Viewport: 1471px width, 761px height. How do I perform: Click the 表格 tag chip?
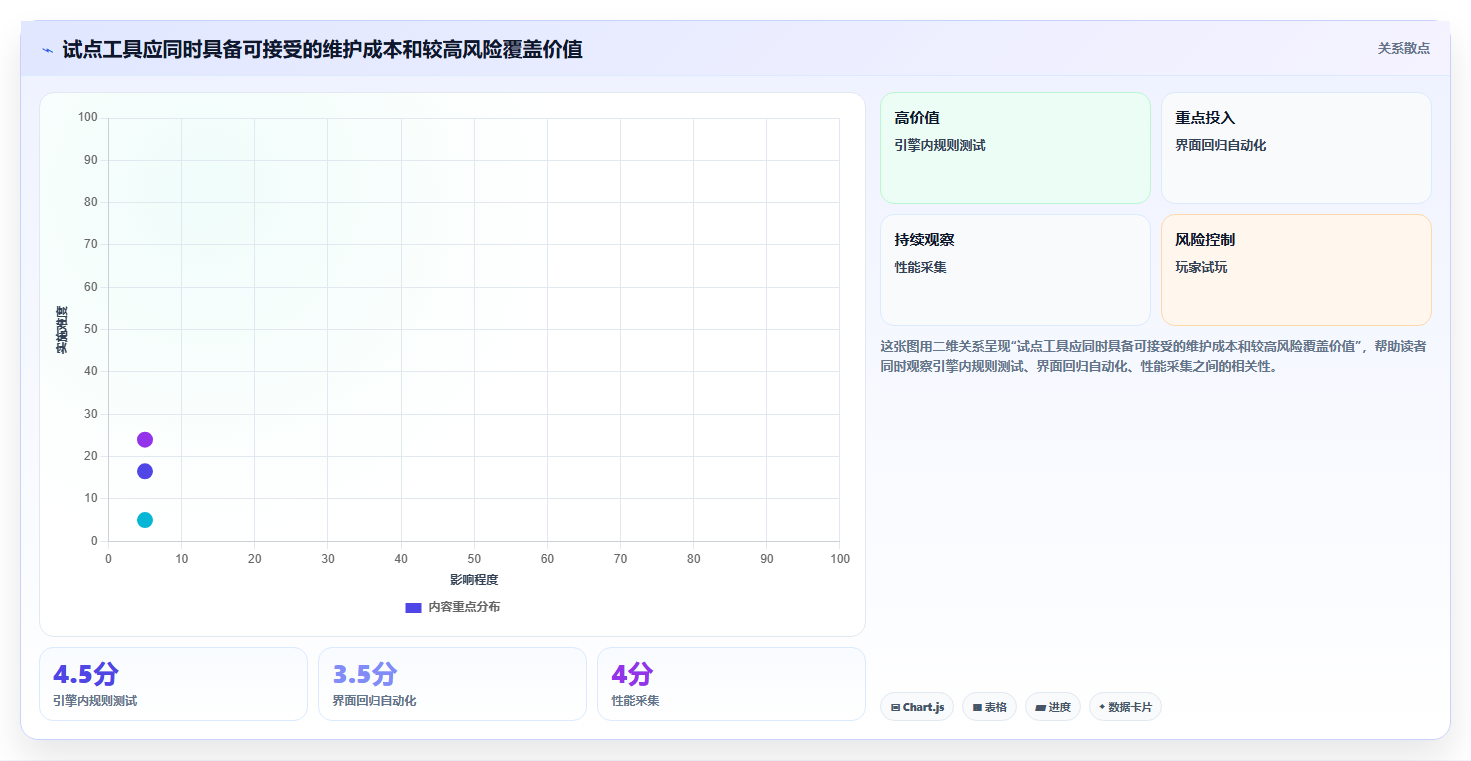coord(989,707)
